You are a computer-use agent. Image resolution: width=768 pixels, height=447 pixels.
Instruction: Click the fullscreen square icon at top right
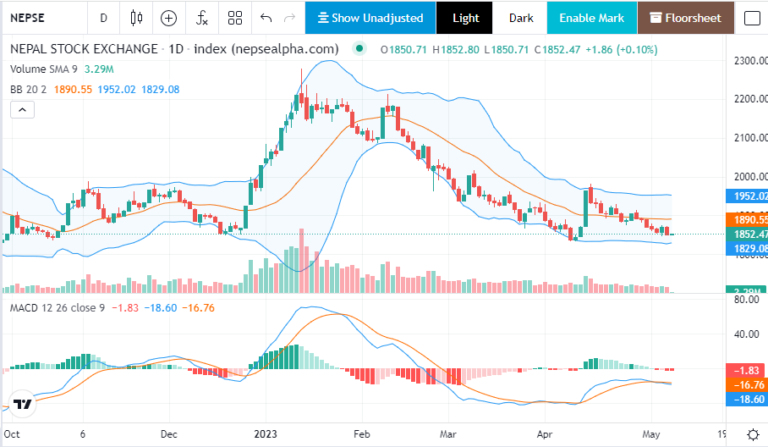point(751,18)
